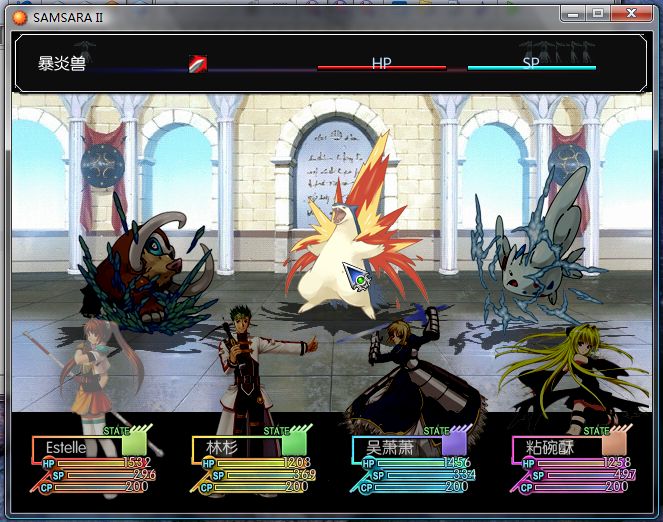Minimize the SAMSARA II window
This screenshot has width=663, height=522.
pyautogui.click(x=574, y=14)
